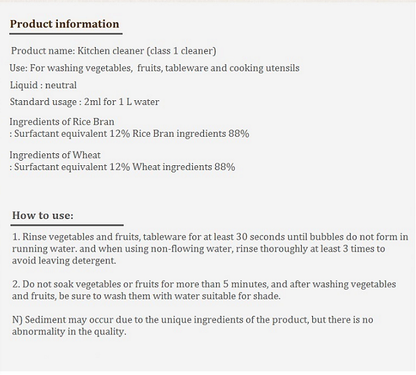Click the How to use heading
Screen dimensions: 416x375
point(43,215)
